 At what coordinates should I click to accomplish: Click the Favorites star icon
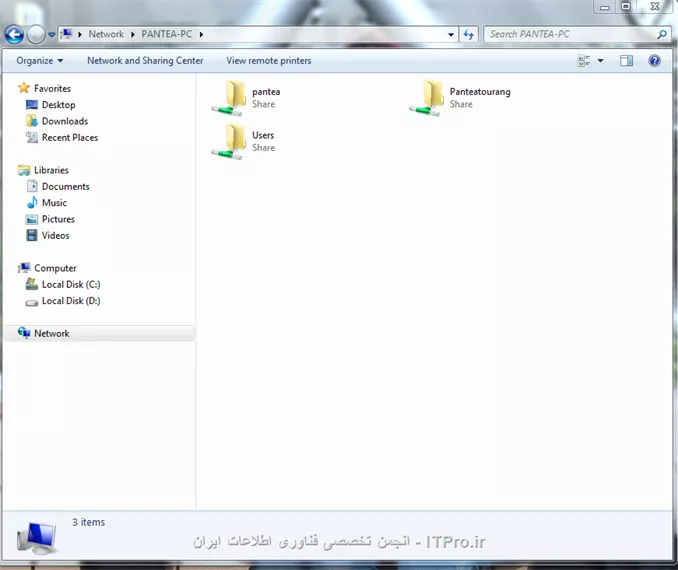24,88
